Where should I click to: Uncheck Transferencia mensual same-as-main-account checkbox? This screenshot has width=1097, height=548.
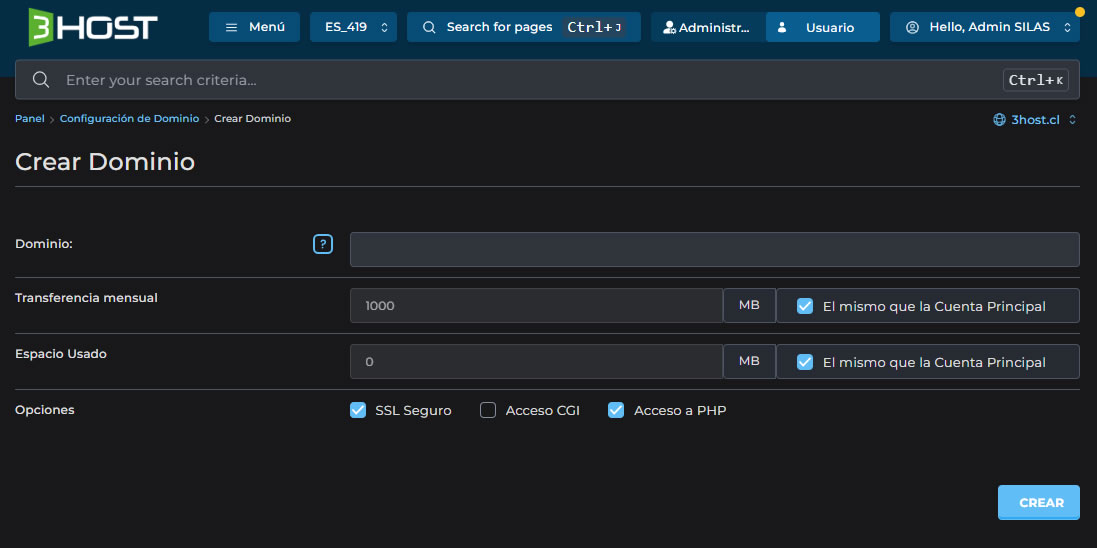(x=805, y=306)
